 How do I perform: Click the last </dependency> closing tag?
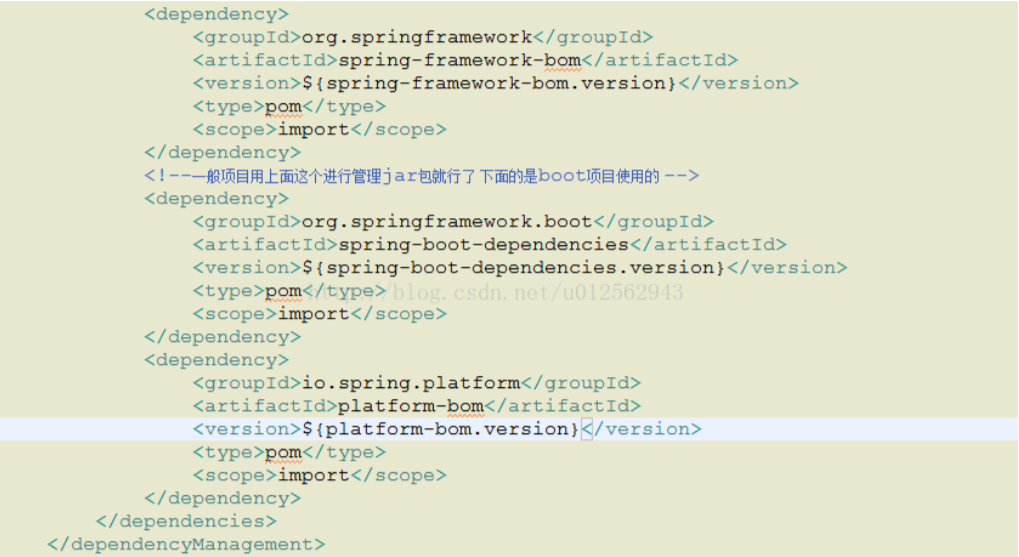pos(222,499)
